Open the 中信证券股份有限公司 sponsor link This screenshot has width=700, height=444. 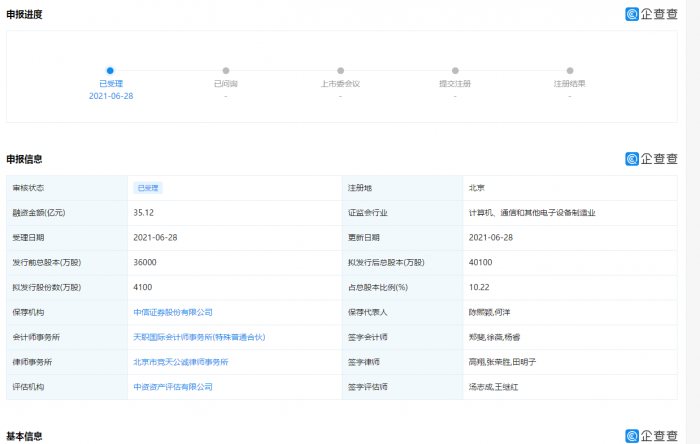[173, 312]
